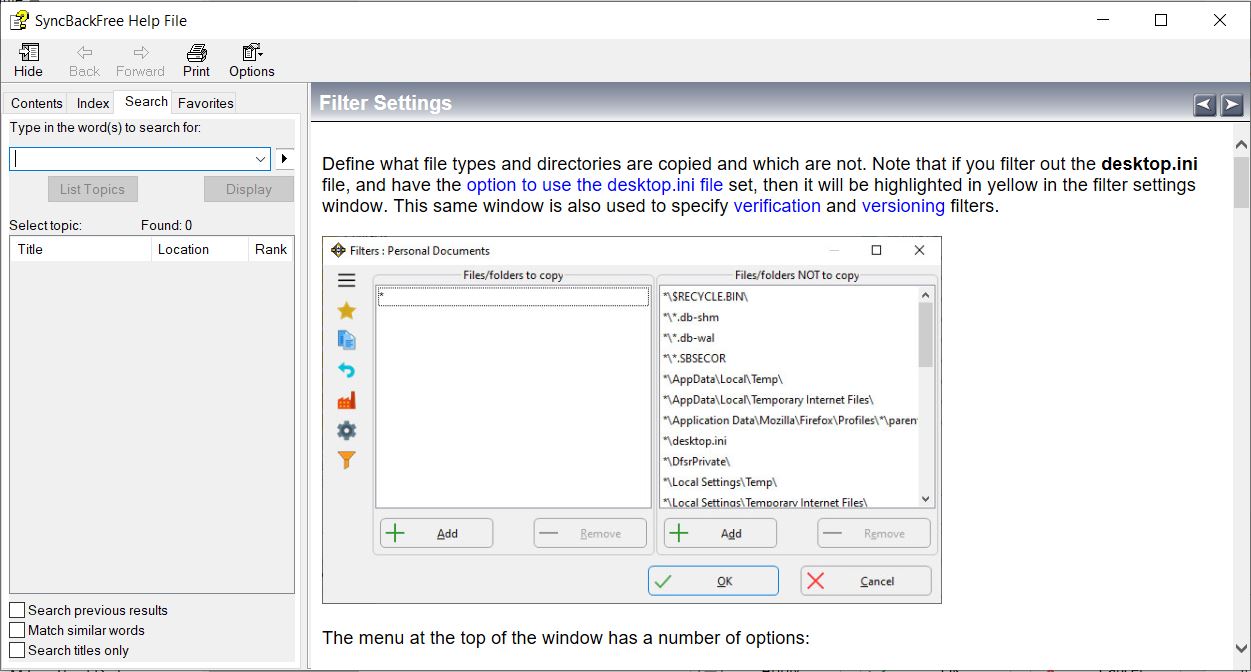This screenshot has width=1251, height=672.
Task: Sort results by Rank column header
Action: [x=271, y=249]
